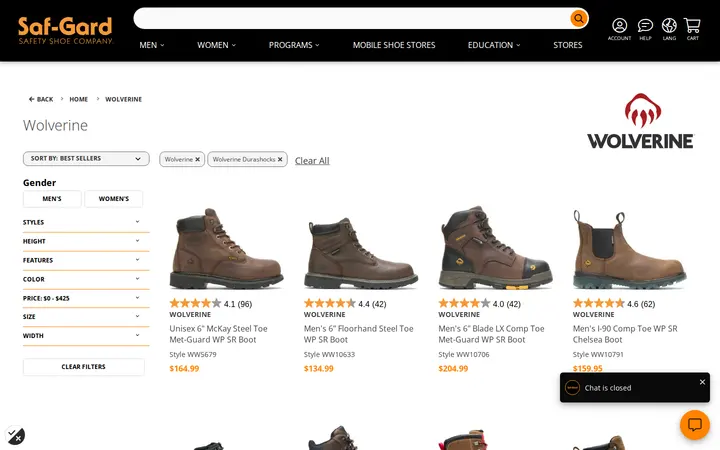Go Back via the breadcrumb
Image resolution: width=720 pixels, height=450 pixels.
pyautogui.click(x=41, y=99)
